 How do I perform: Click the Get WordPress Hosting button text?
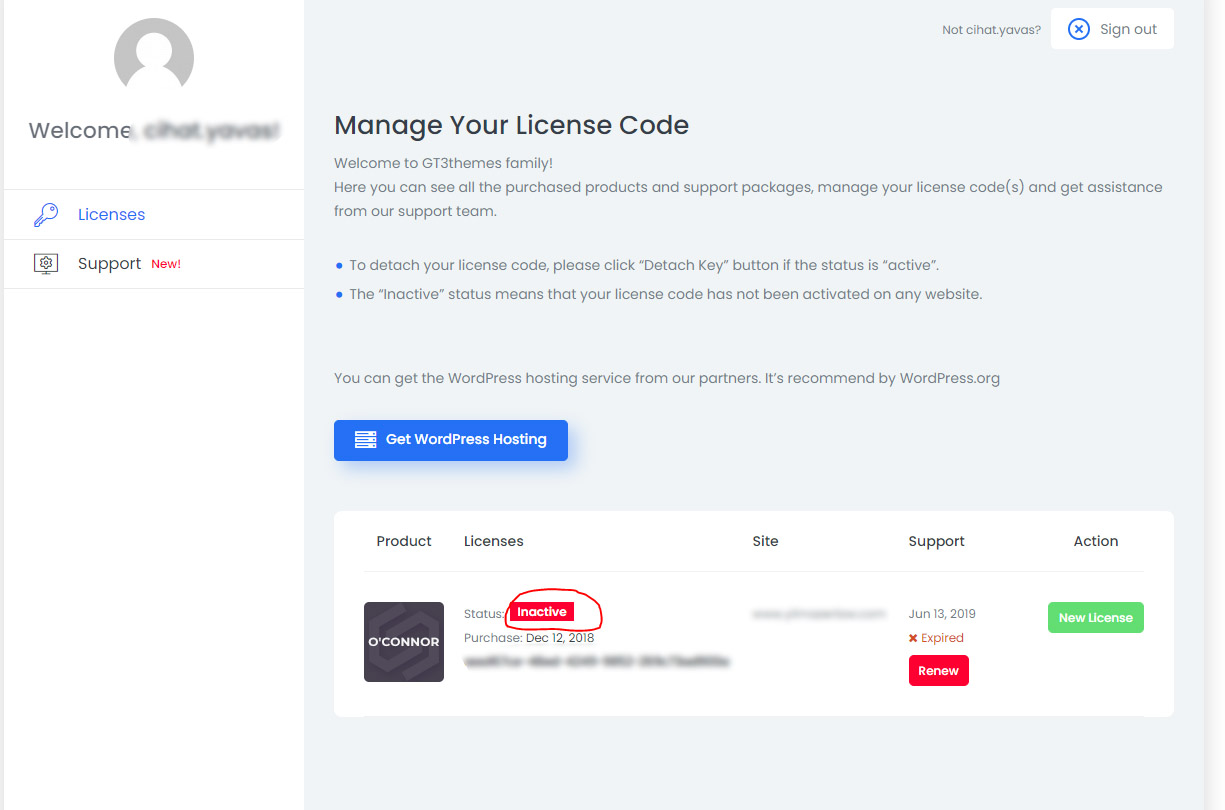pyautogui.click(x=466, y=440)
